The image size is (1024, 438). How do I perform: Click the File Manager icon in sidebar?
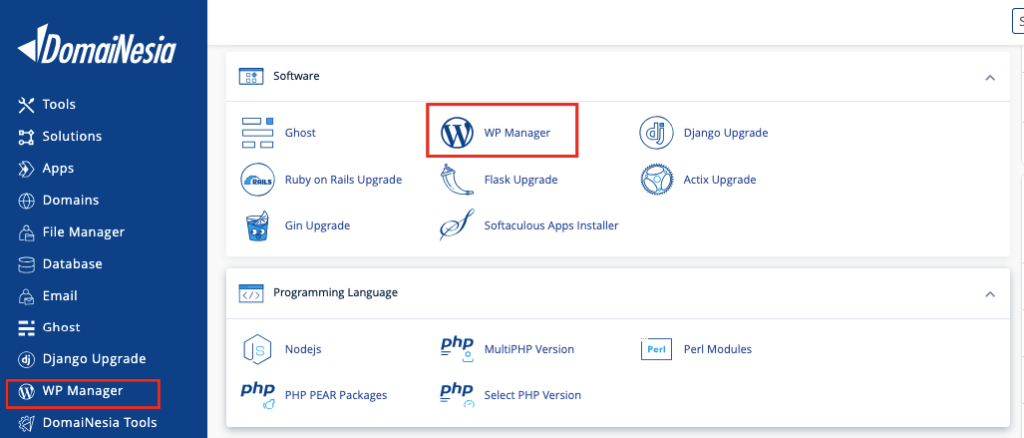click(x=26, y=232)
